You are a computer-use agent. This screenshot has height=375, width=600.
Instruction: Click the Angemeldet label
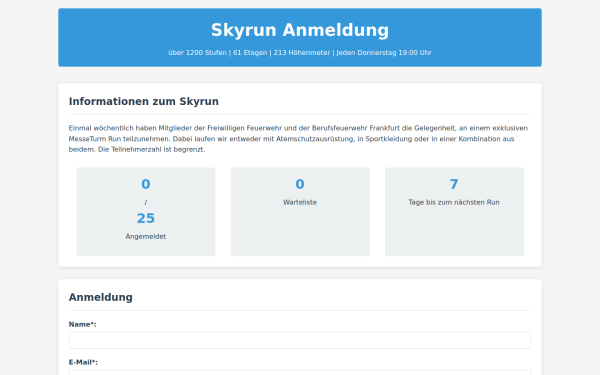click(x=146, y=236)
